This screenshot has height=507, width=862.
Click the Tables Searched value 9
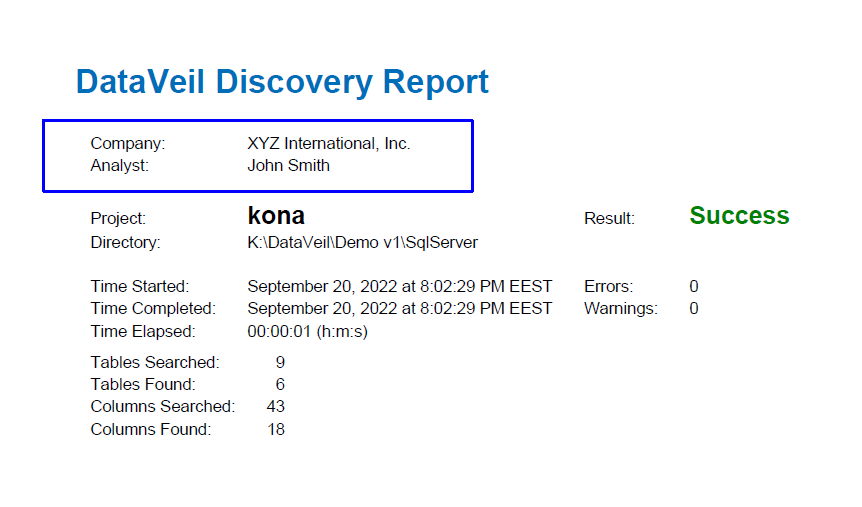click(280, 362)
